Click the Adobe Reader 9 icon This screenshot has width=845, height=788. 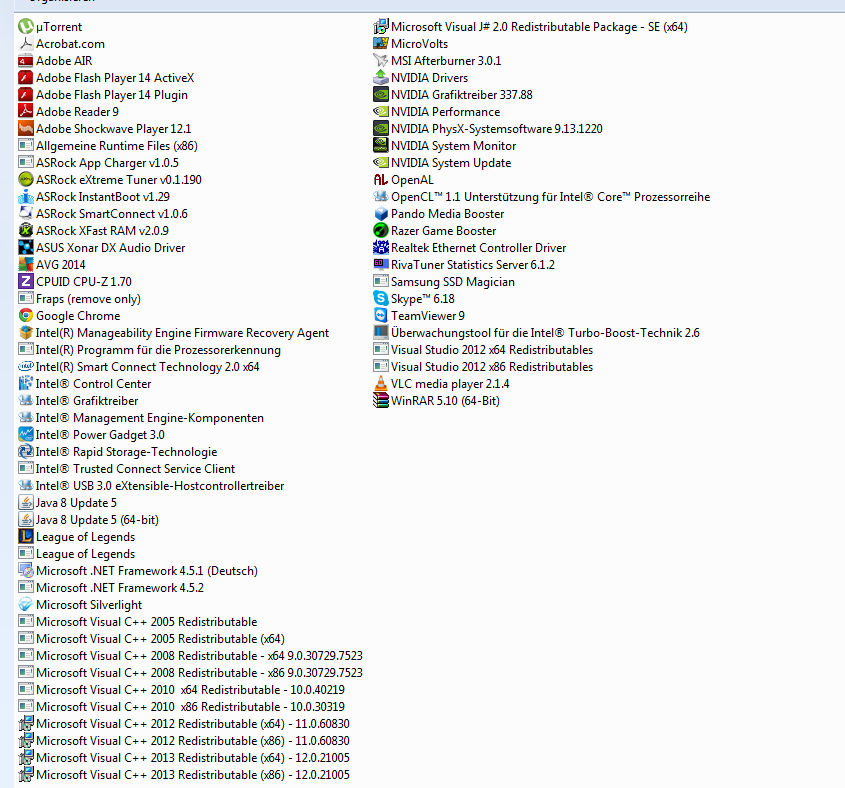(x=26, y=112)
